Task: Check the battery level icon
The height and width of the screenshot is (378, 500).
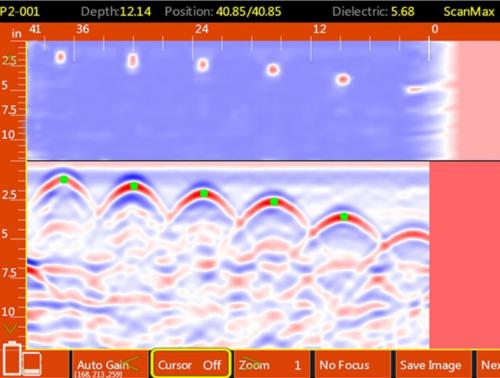Action: [x=12, y=359]
